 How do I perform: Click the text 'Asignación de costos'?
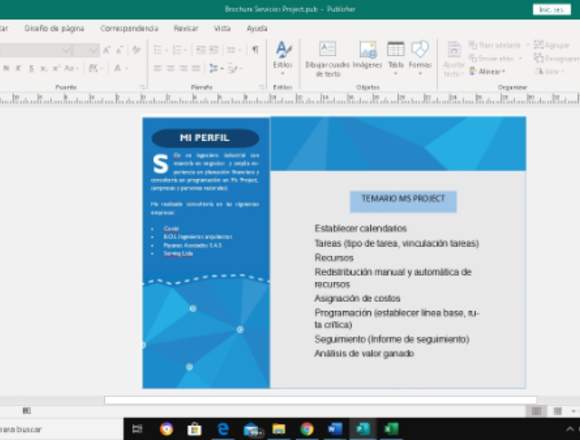357,298
